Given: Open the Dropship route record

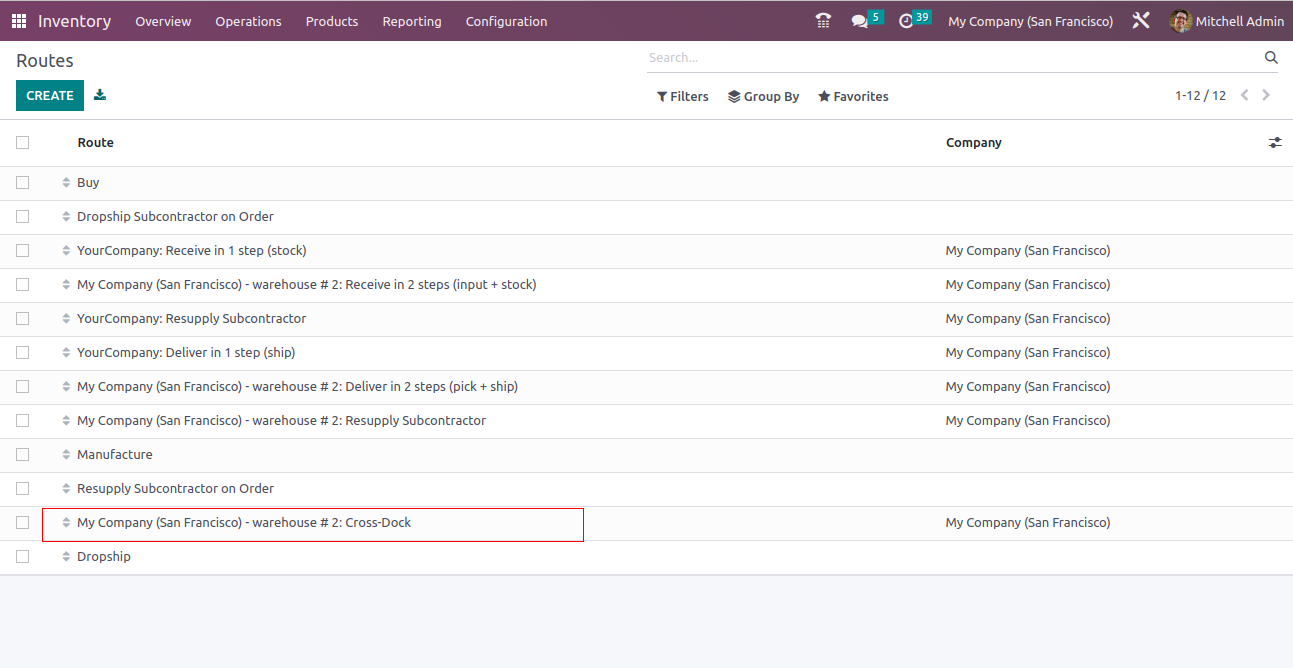Looking at the screenshot, I should pos(104,557).
